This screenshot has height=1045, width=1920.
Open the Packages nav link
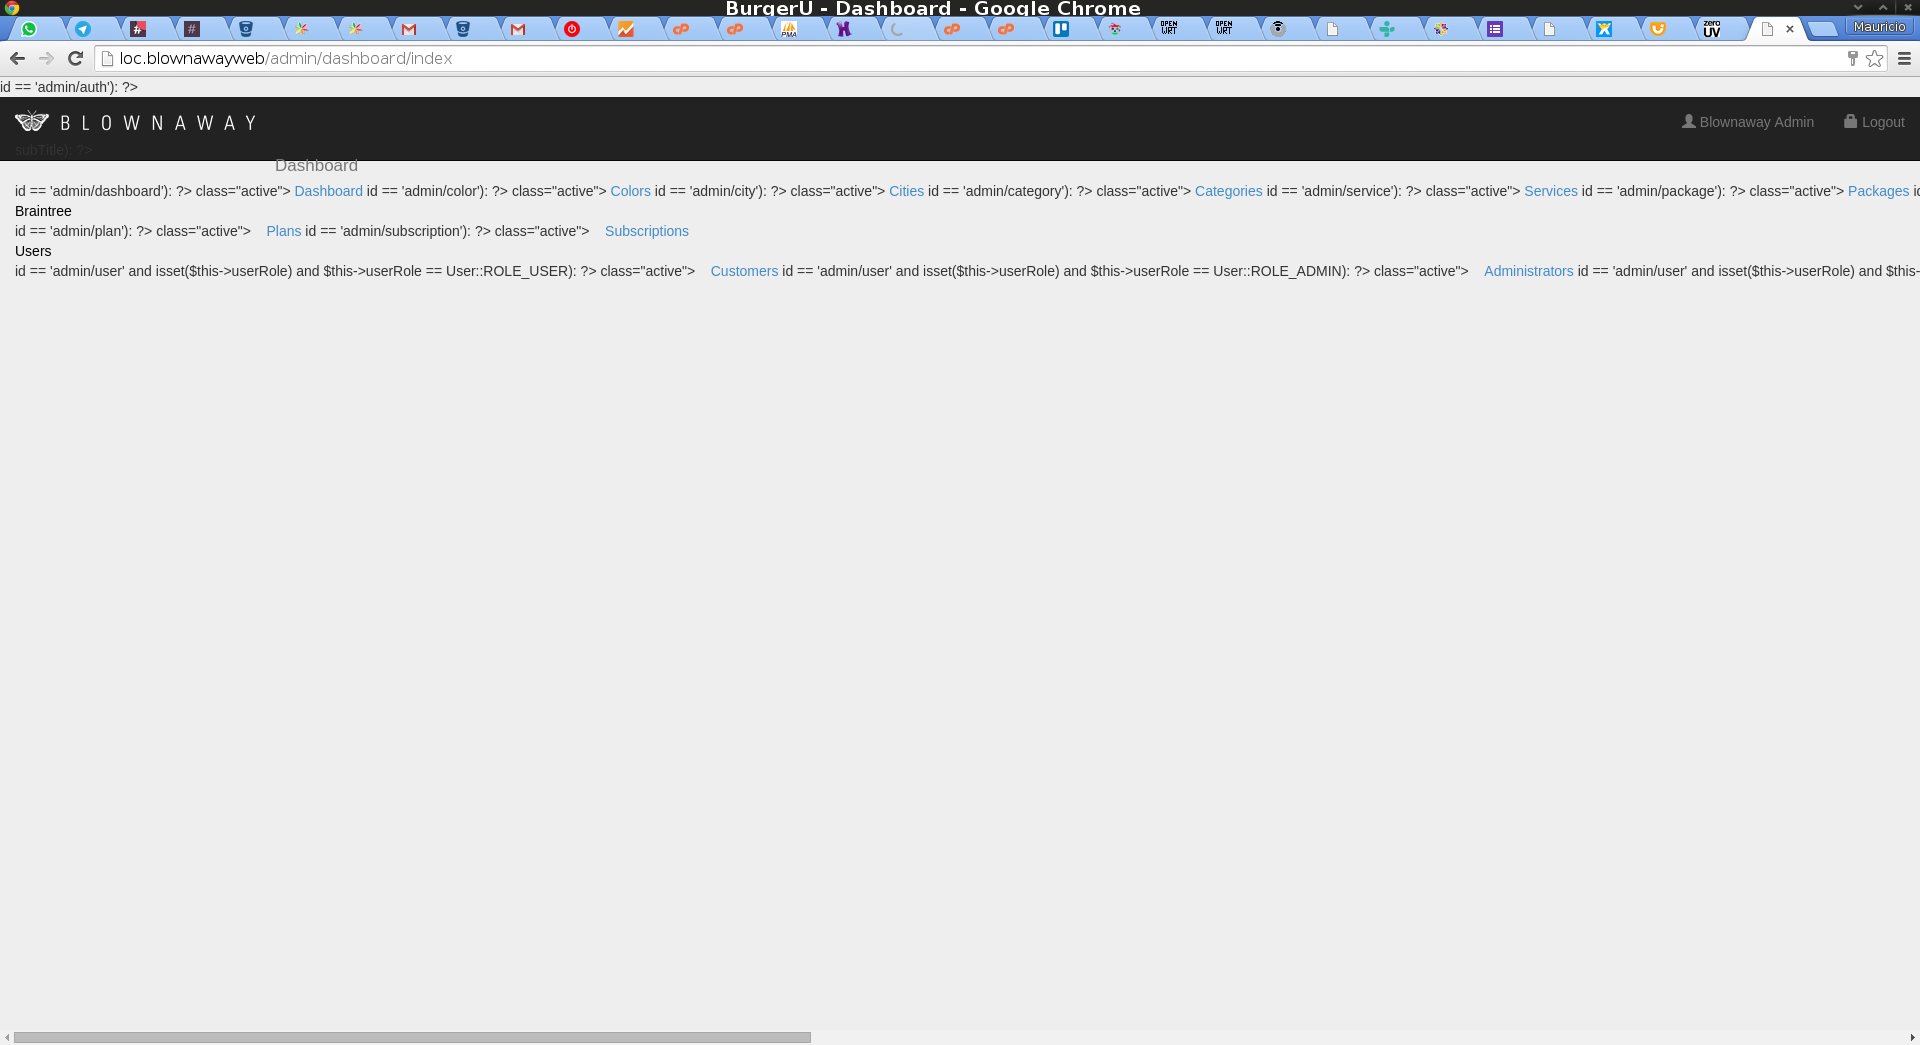point(1878,191)
